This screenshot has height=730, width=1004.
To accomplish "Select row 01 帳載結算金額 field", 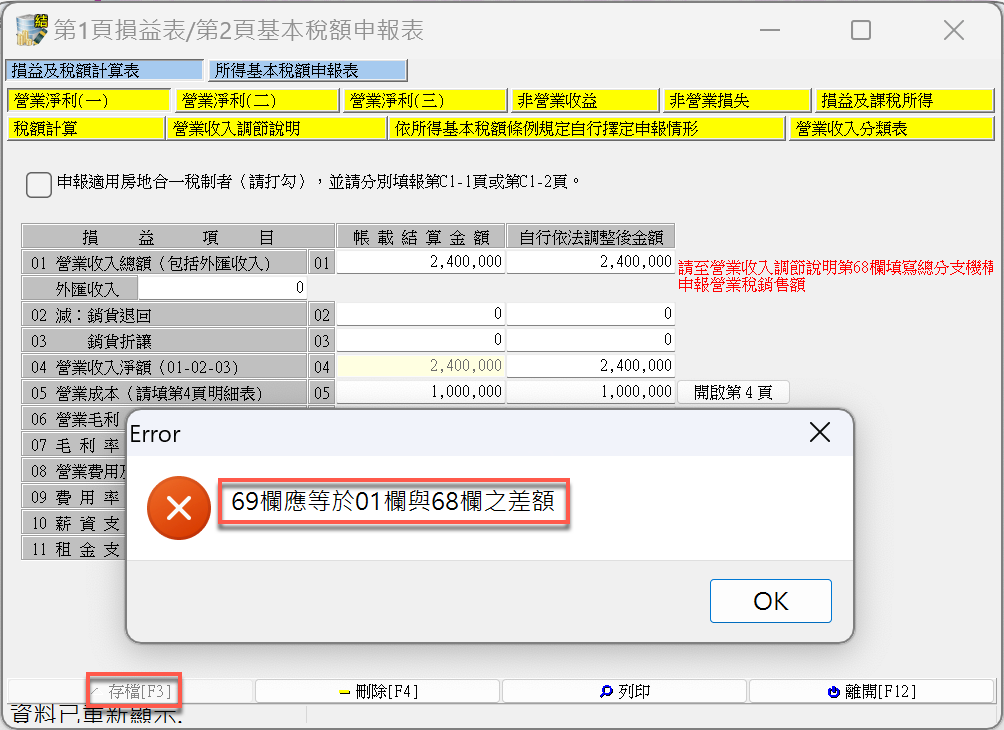I will click(x=421, y=262).
